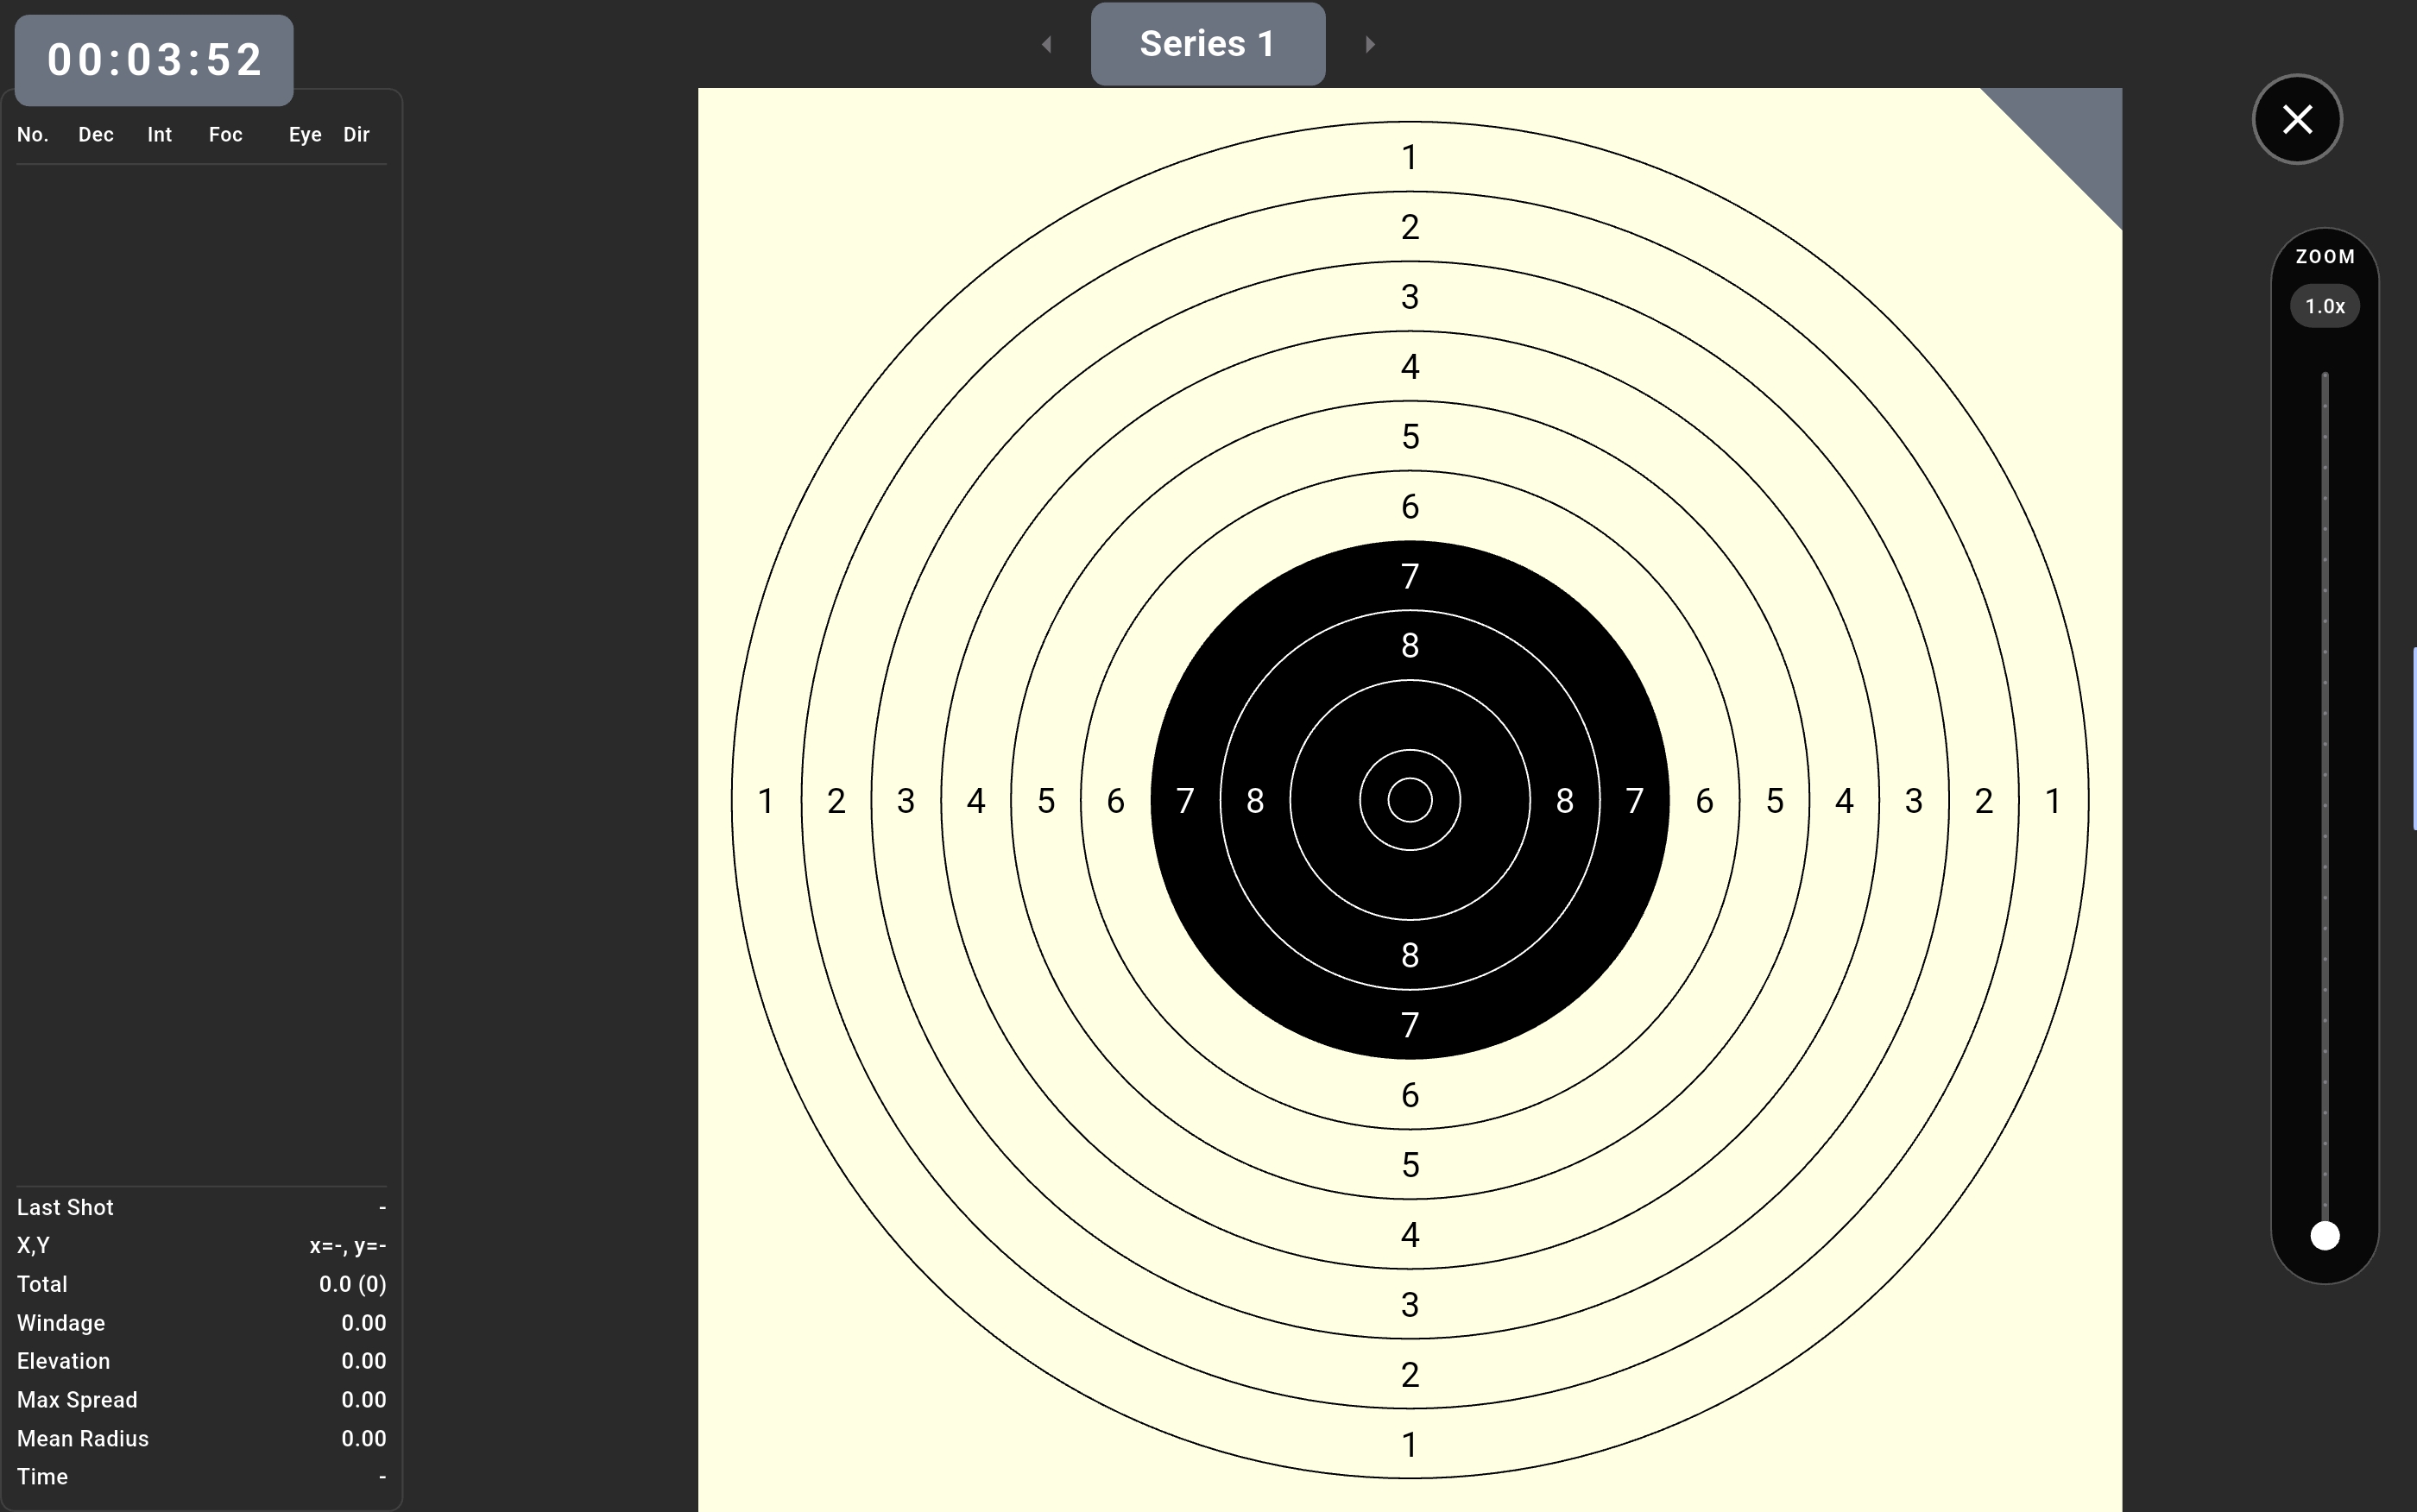2417x1512 pixels.
Task: Click the blue handle on right edge
Action: point(2414,738)
